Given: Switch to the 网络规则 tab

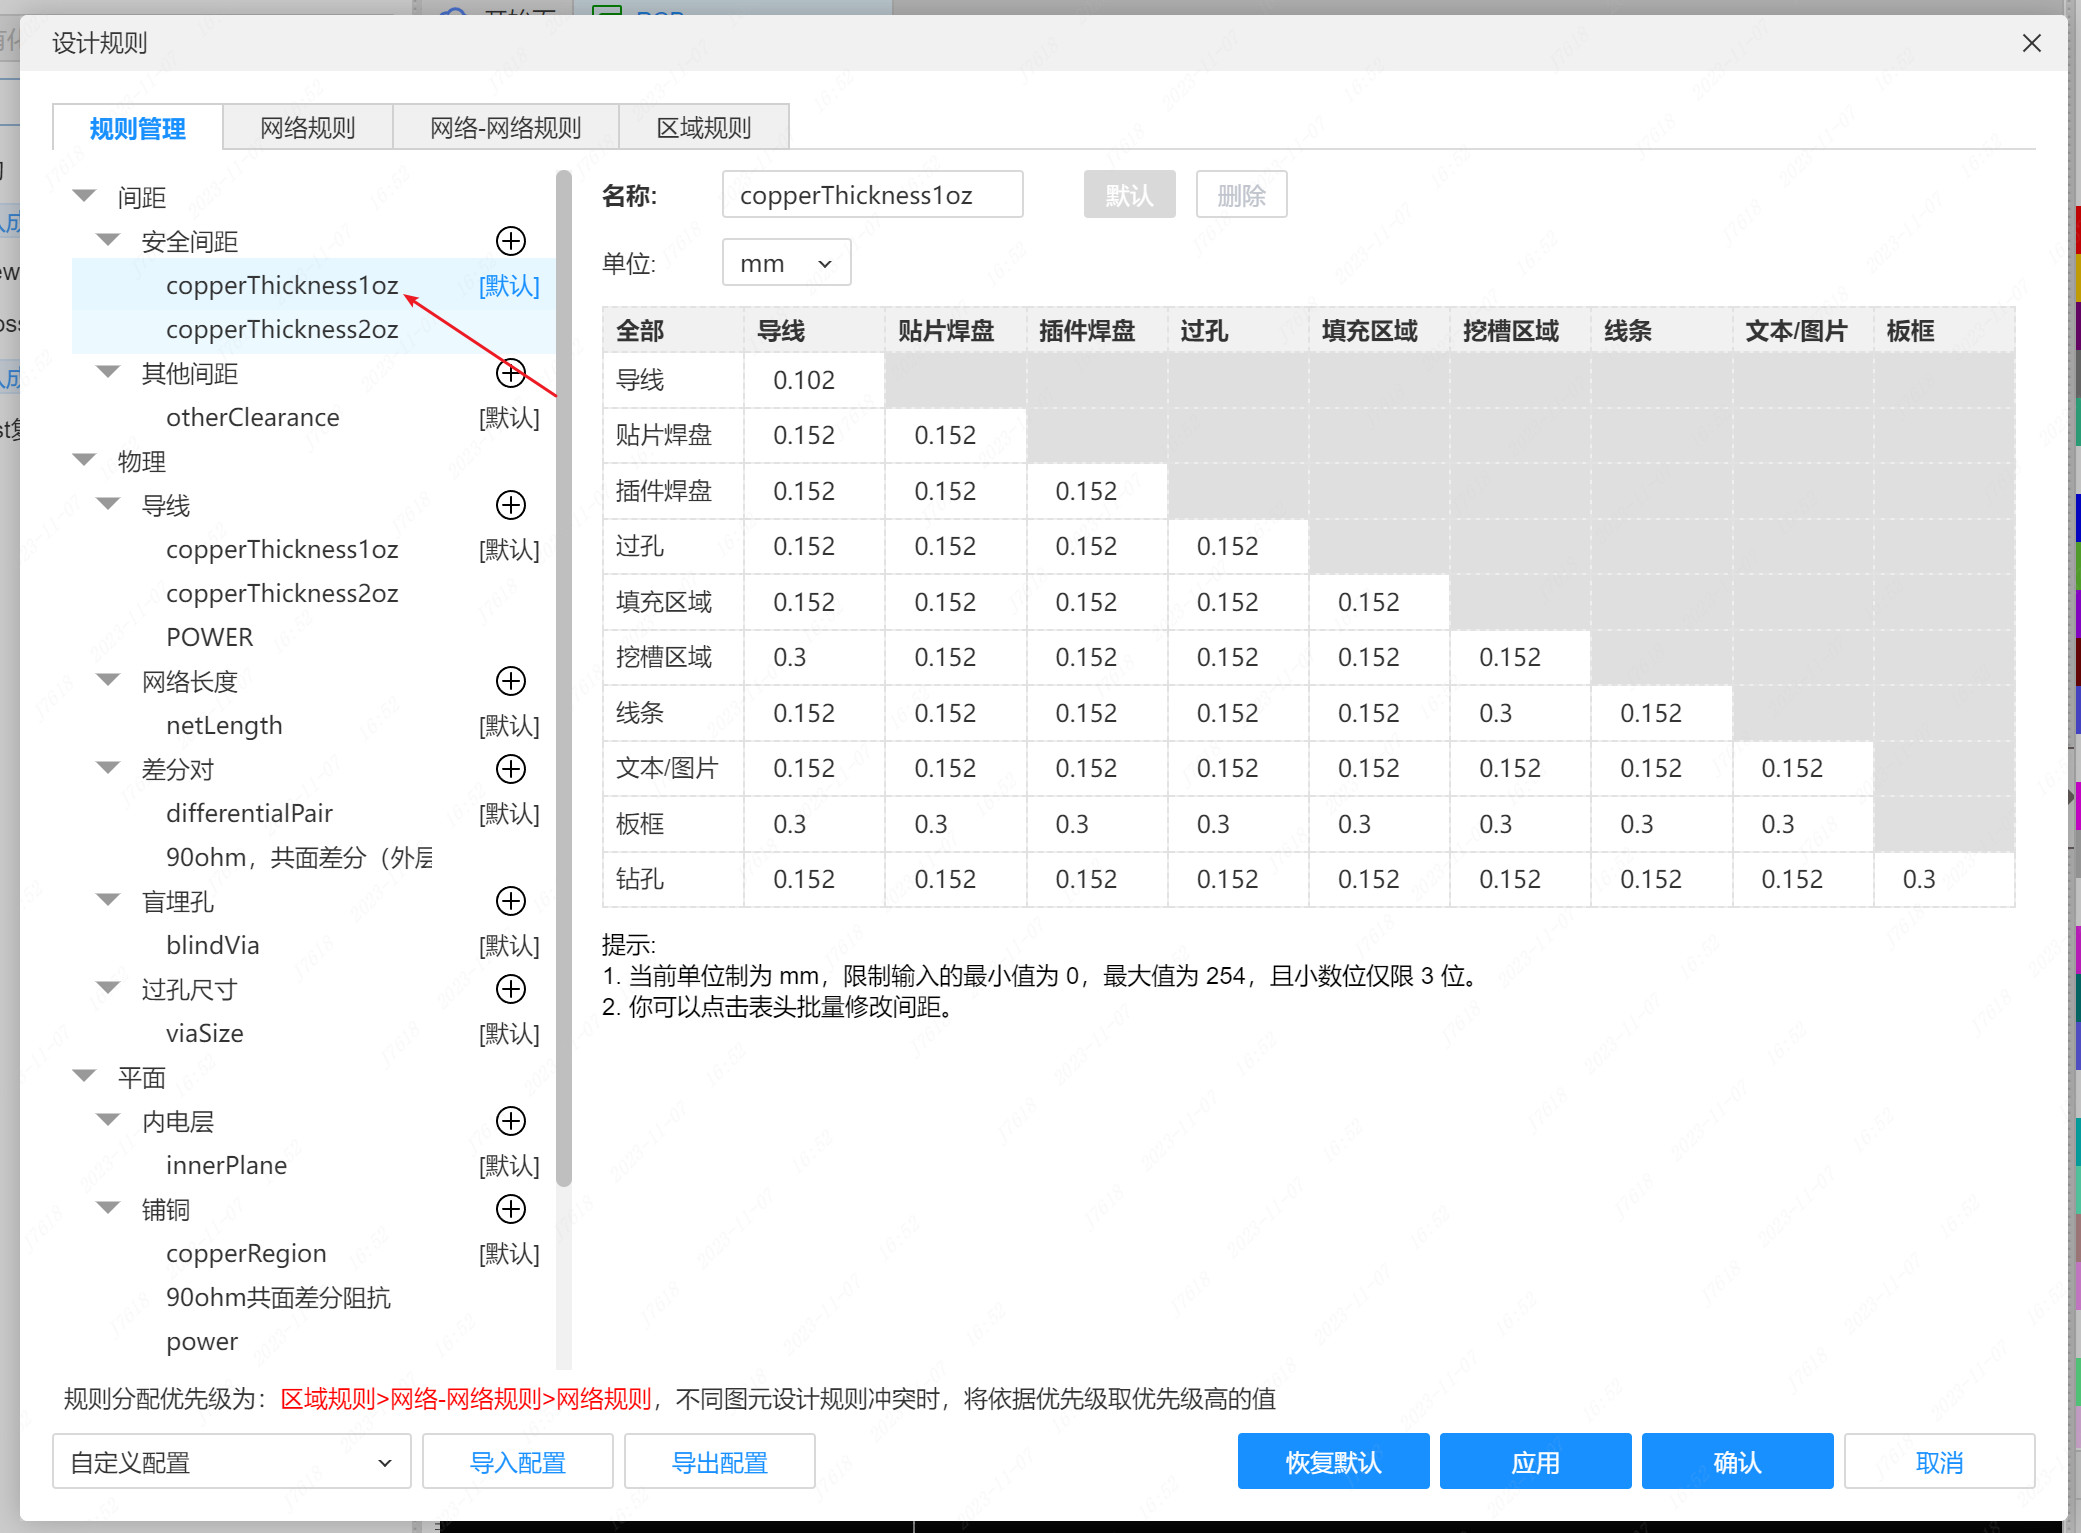Looking at the screenshot, I should pos(308,128).
